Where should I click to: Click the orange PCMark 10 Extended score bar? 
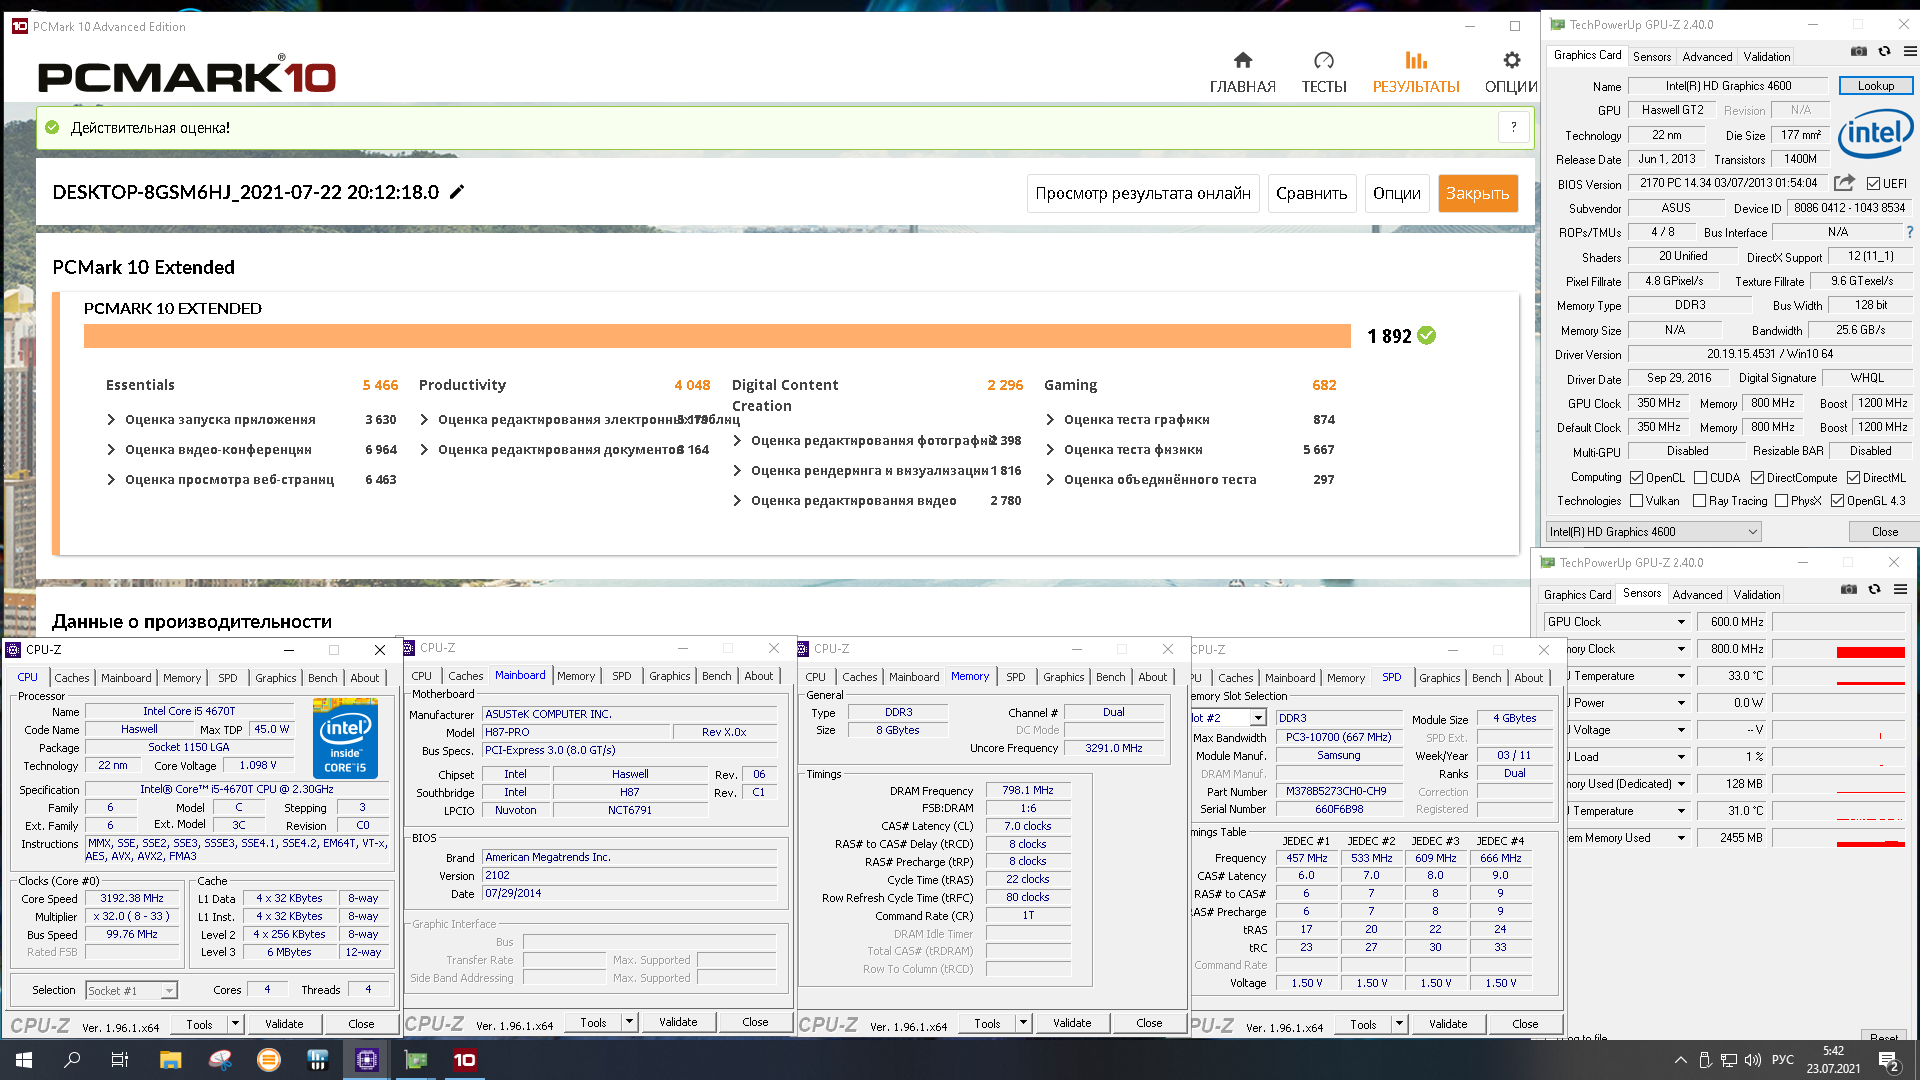click(717, 336)
